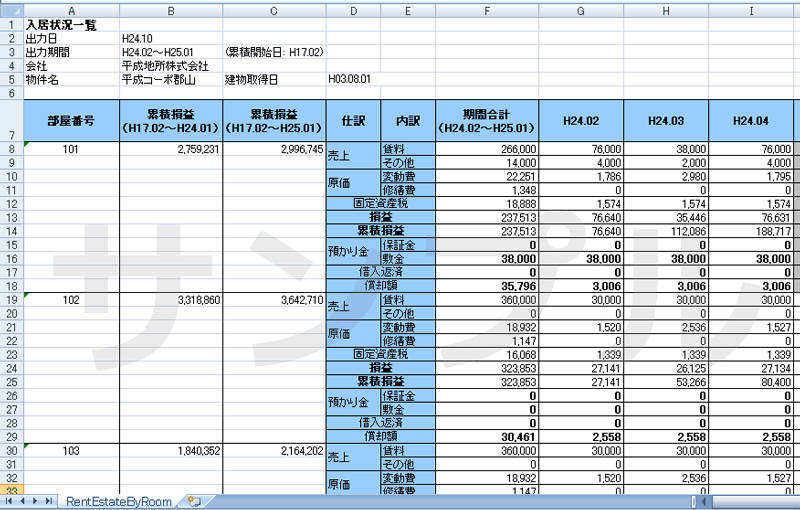Select room number 102 cell

70,299
